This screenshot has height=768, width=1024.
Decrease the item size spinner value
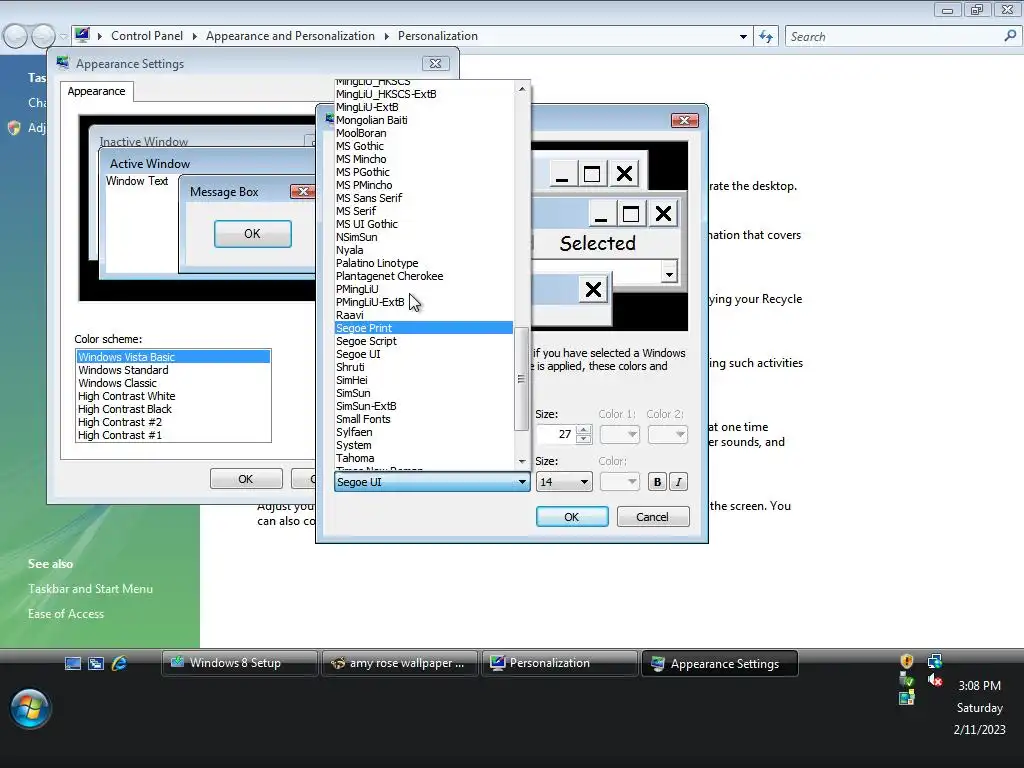pos(584,439)
